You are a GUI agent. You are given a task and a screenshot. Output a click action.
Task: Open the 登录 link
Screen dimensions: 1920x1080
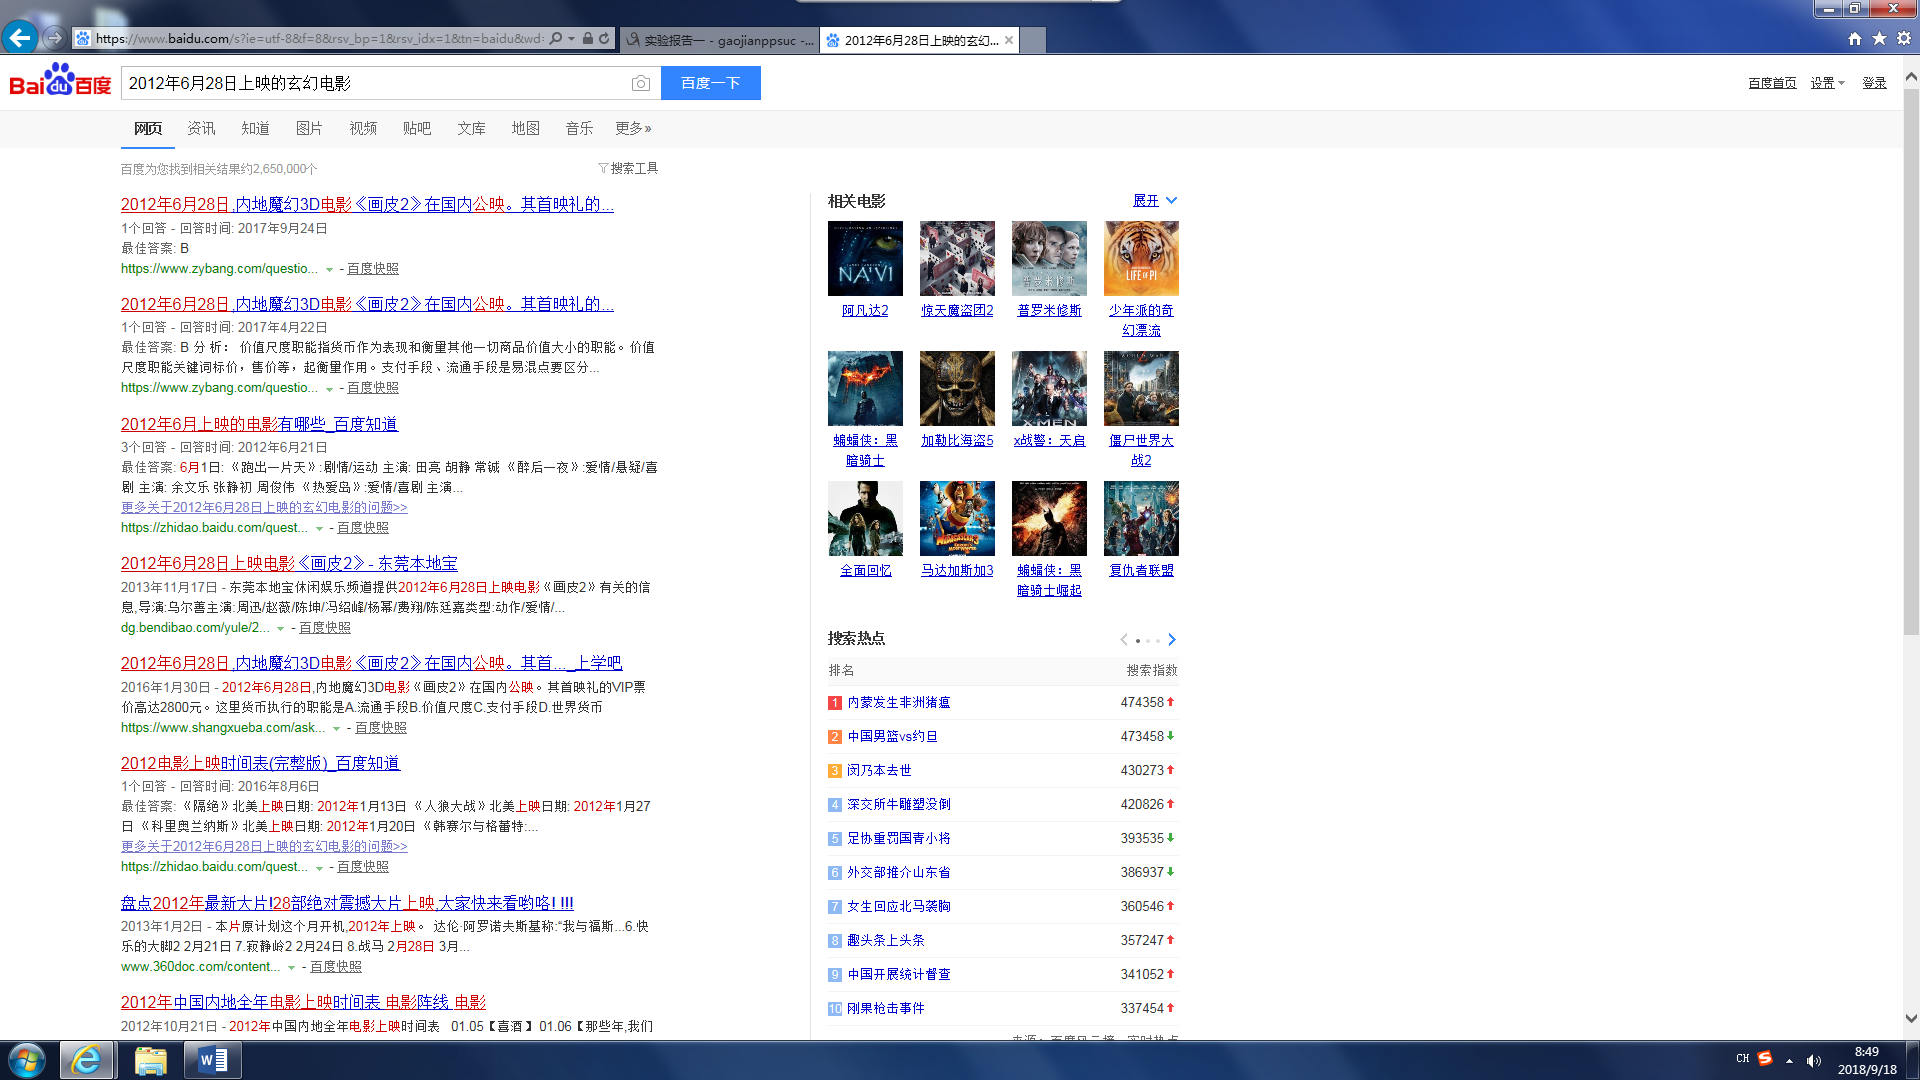(1874, 83)
